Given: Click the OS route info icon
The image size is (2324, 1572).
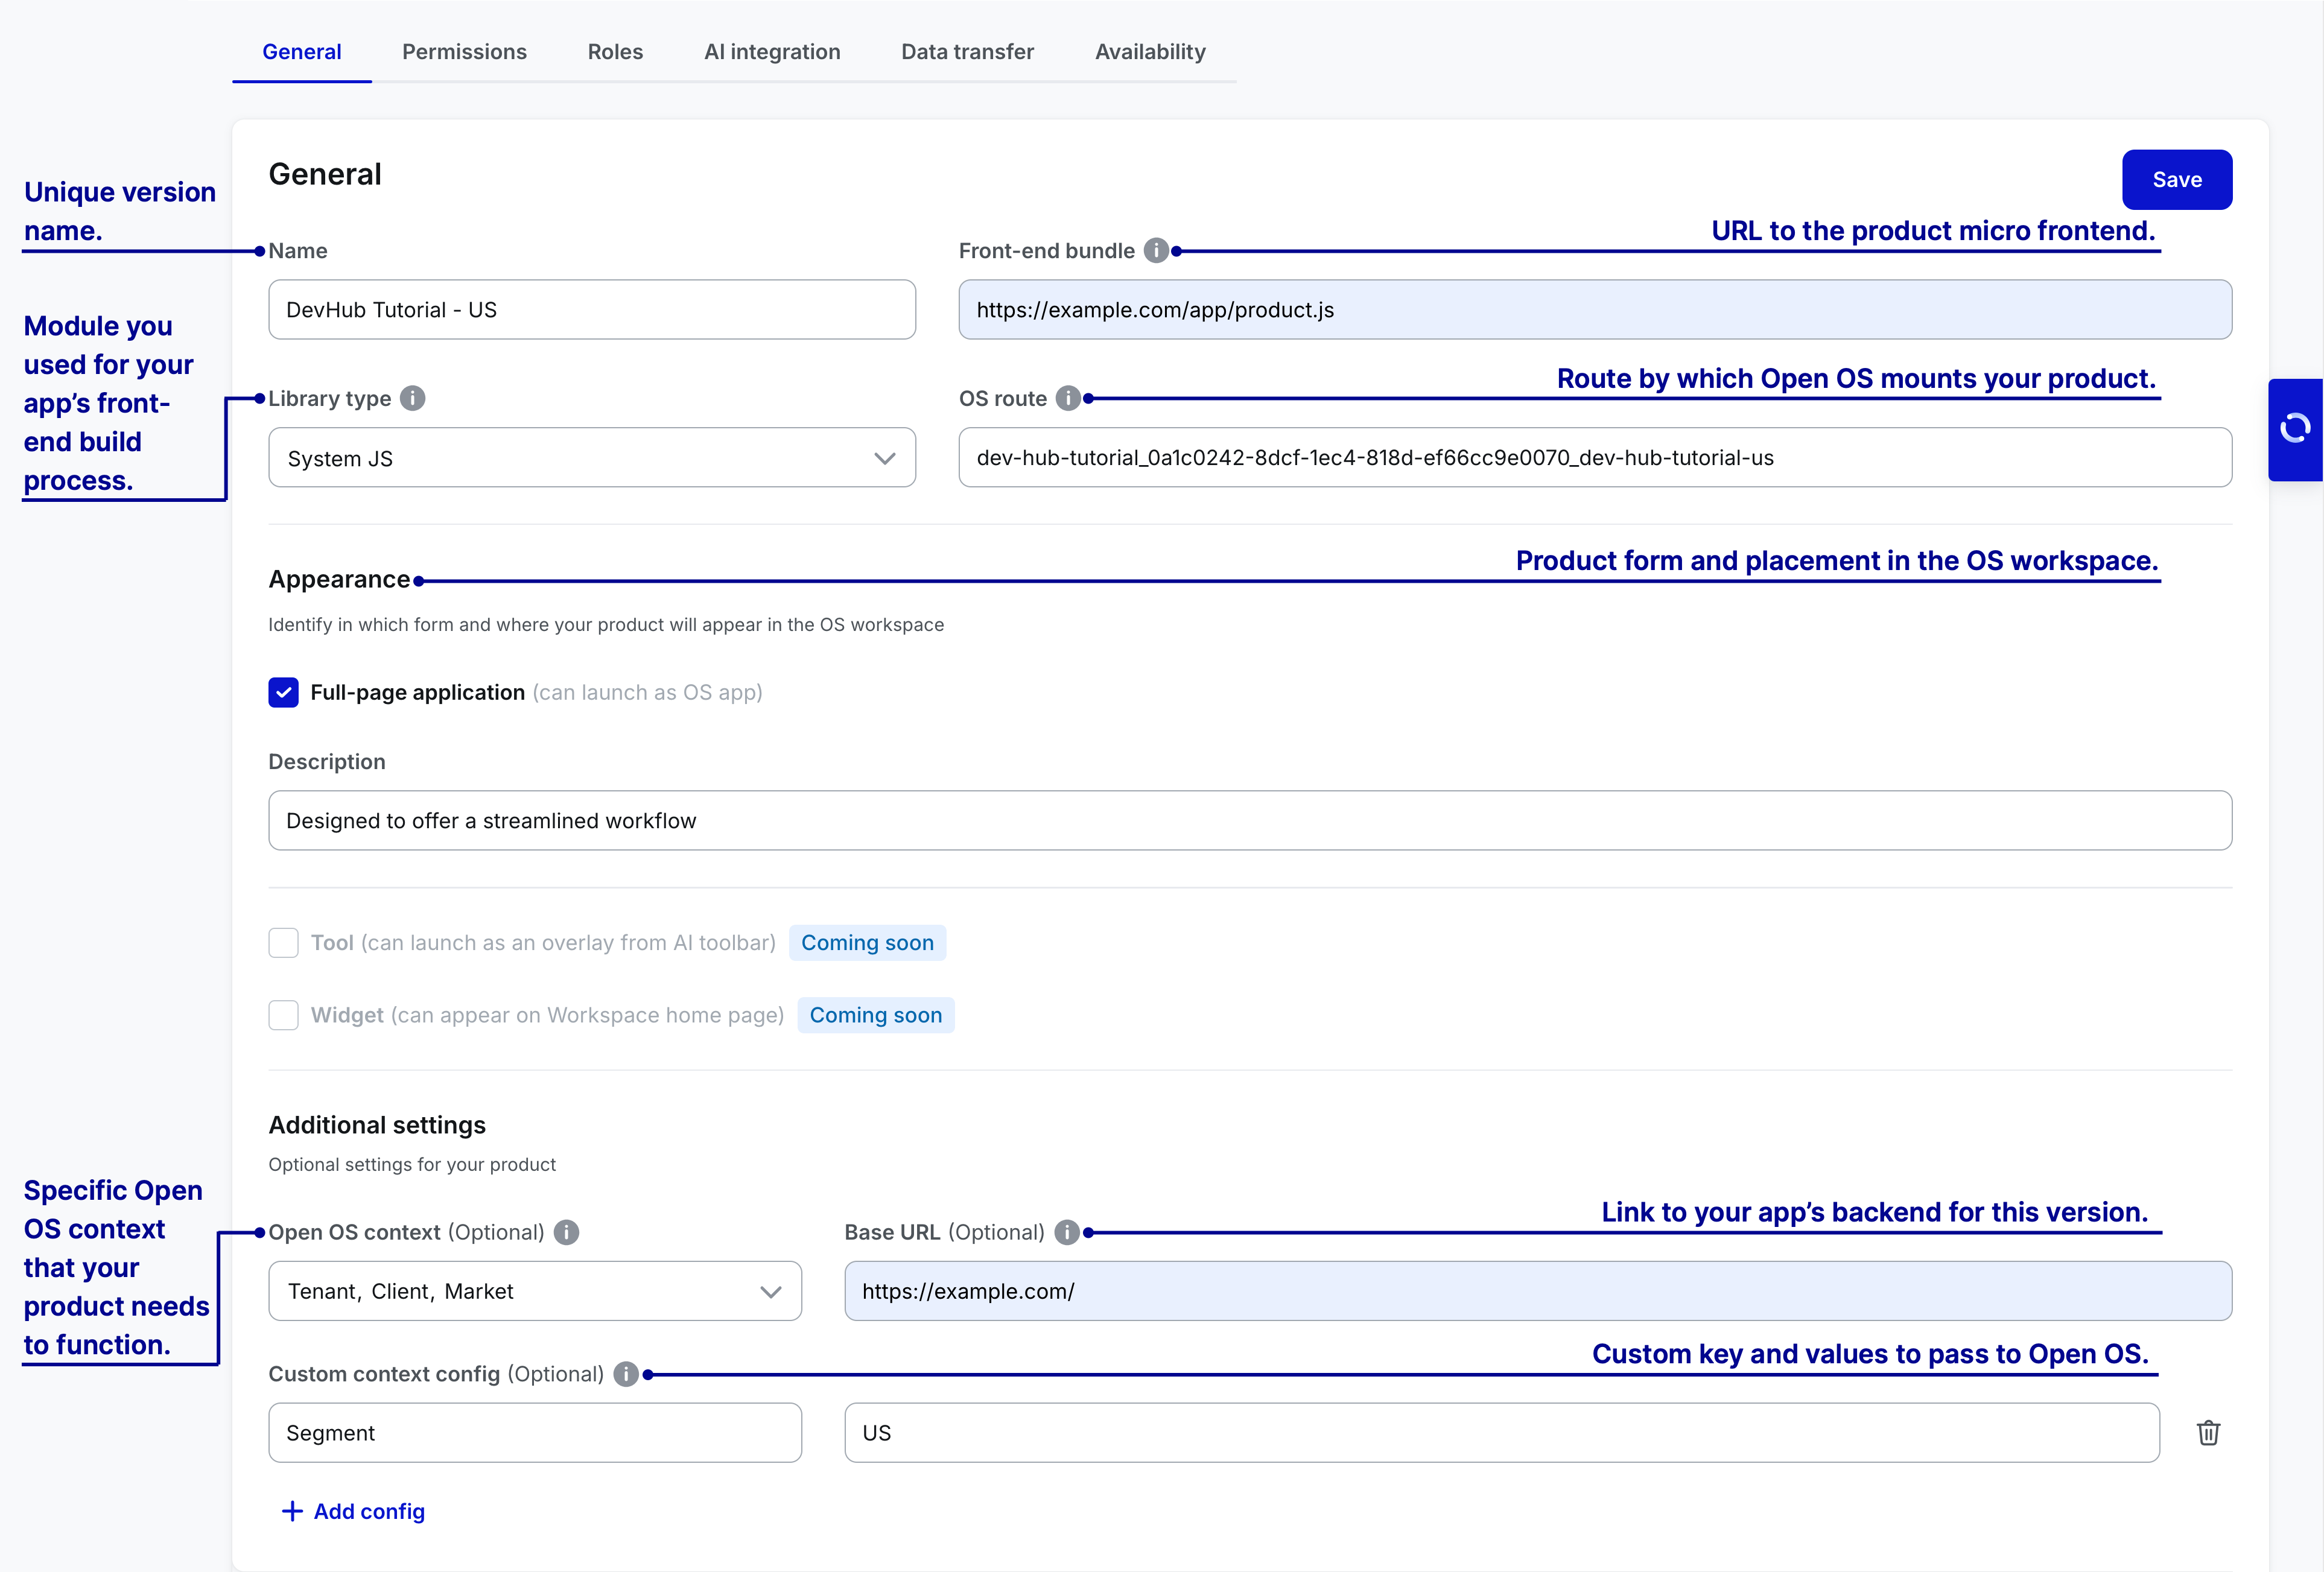Looking at the screenshot, I should pos(1068,398).
